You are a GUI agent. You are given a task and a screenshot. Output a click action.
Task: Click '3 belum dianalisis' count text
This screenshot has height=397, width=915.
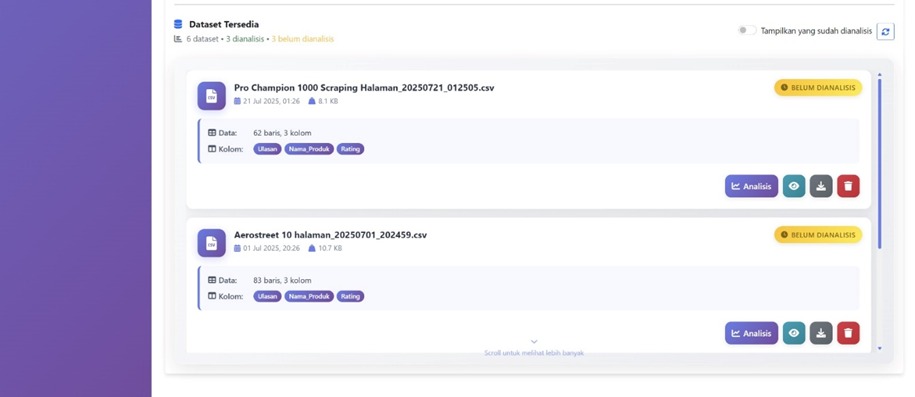click(x=303, y=39)
